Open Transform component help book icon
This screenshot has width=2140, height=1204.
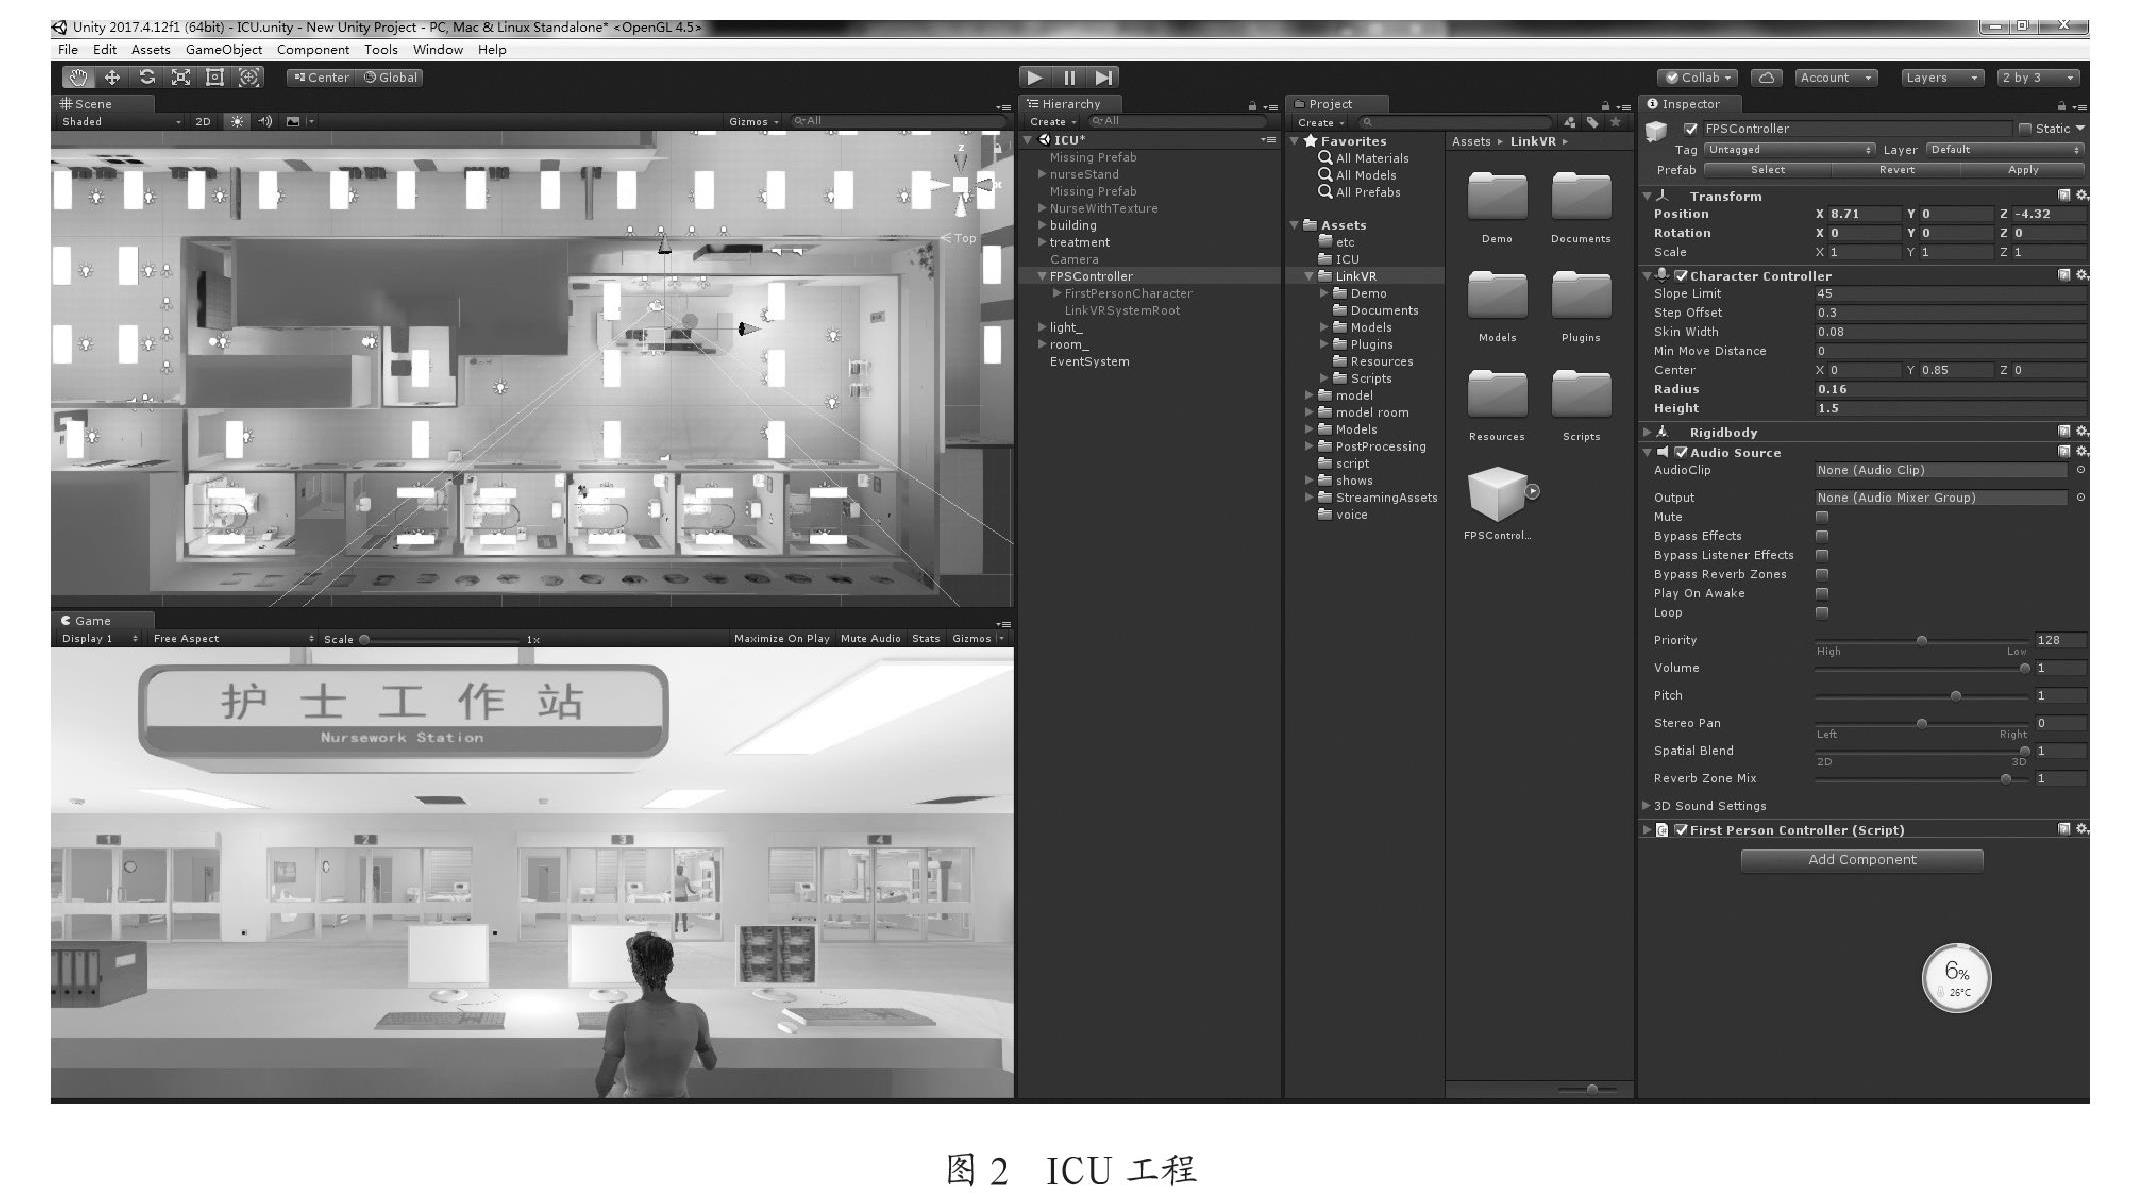point(2064,195)
